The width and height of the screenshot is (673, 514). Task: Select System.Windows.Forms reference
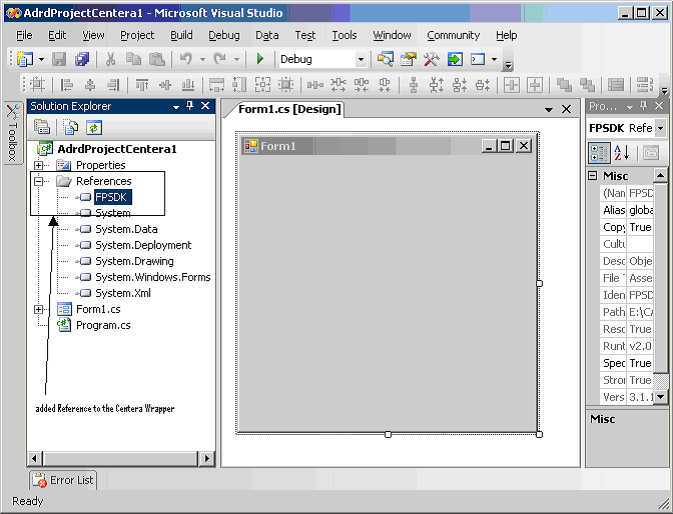[153, 277]
